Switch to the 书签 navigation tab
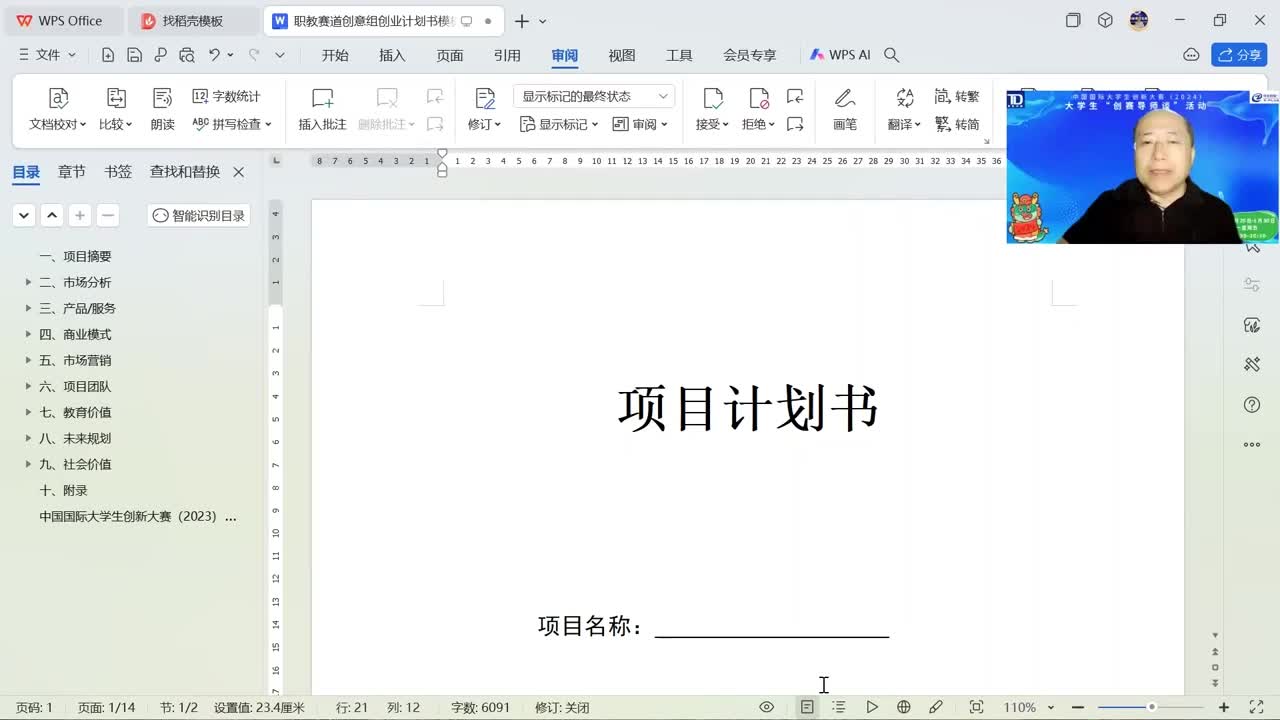This screenshot has height=720, width=1280. tap(118, 172)
